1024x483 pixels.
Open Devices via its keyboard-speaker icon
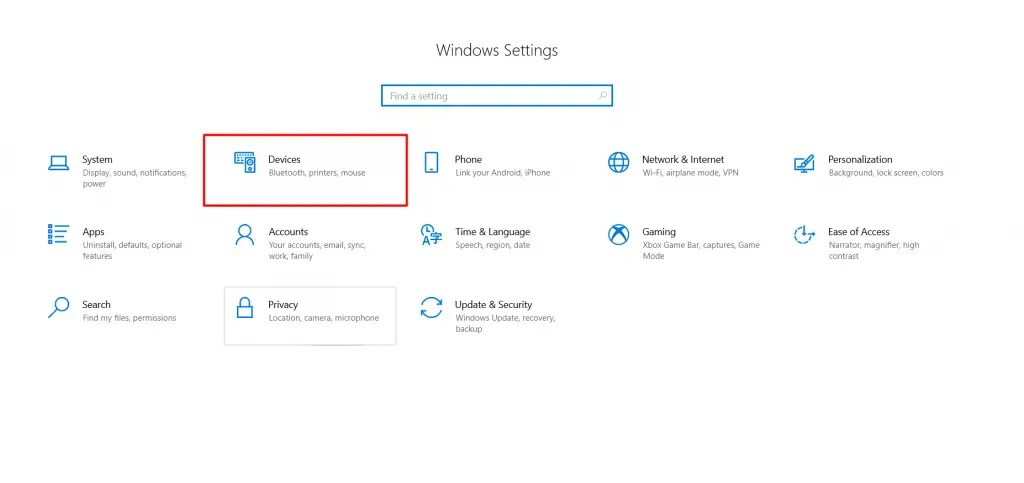245,163
